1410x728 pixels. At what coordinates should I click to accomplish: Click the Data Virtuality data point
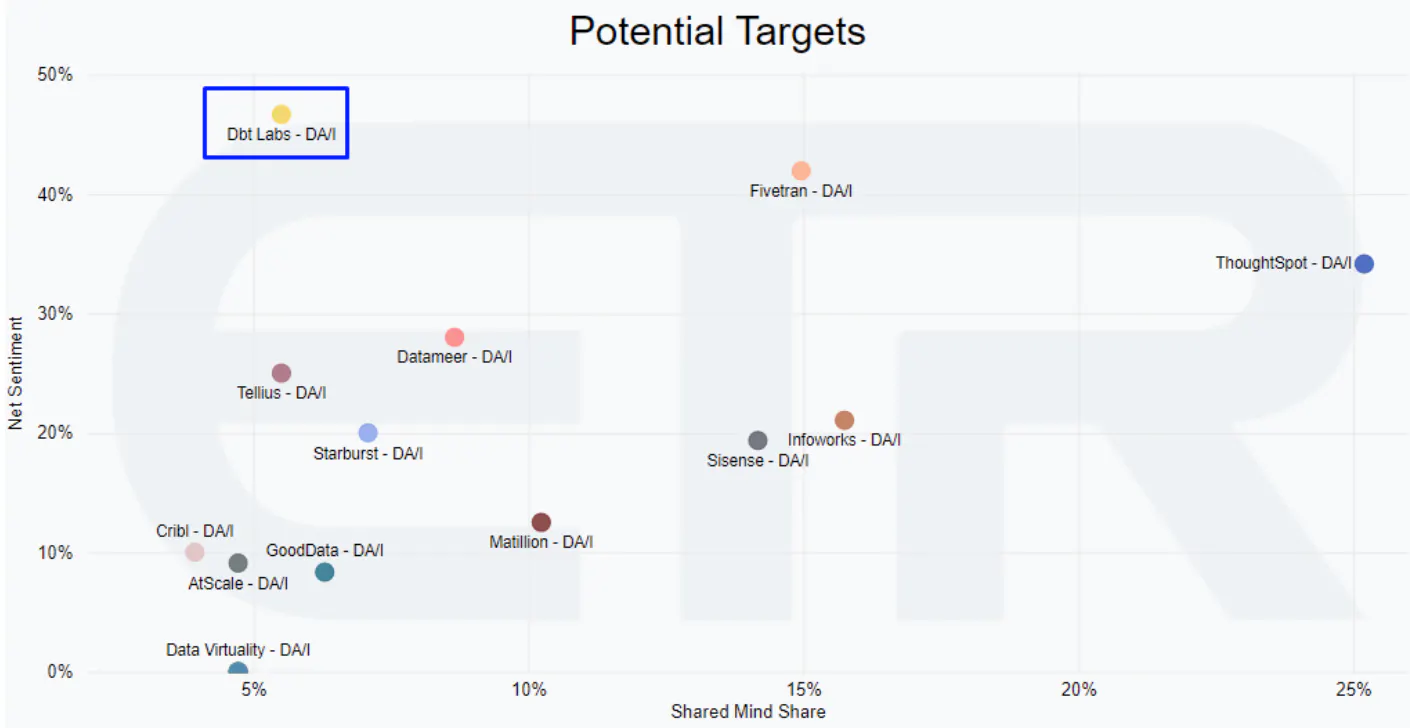click(x=238, y=671)
